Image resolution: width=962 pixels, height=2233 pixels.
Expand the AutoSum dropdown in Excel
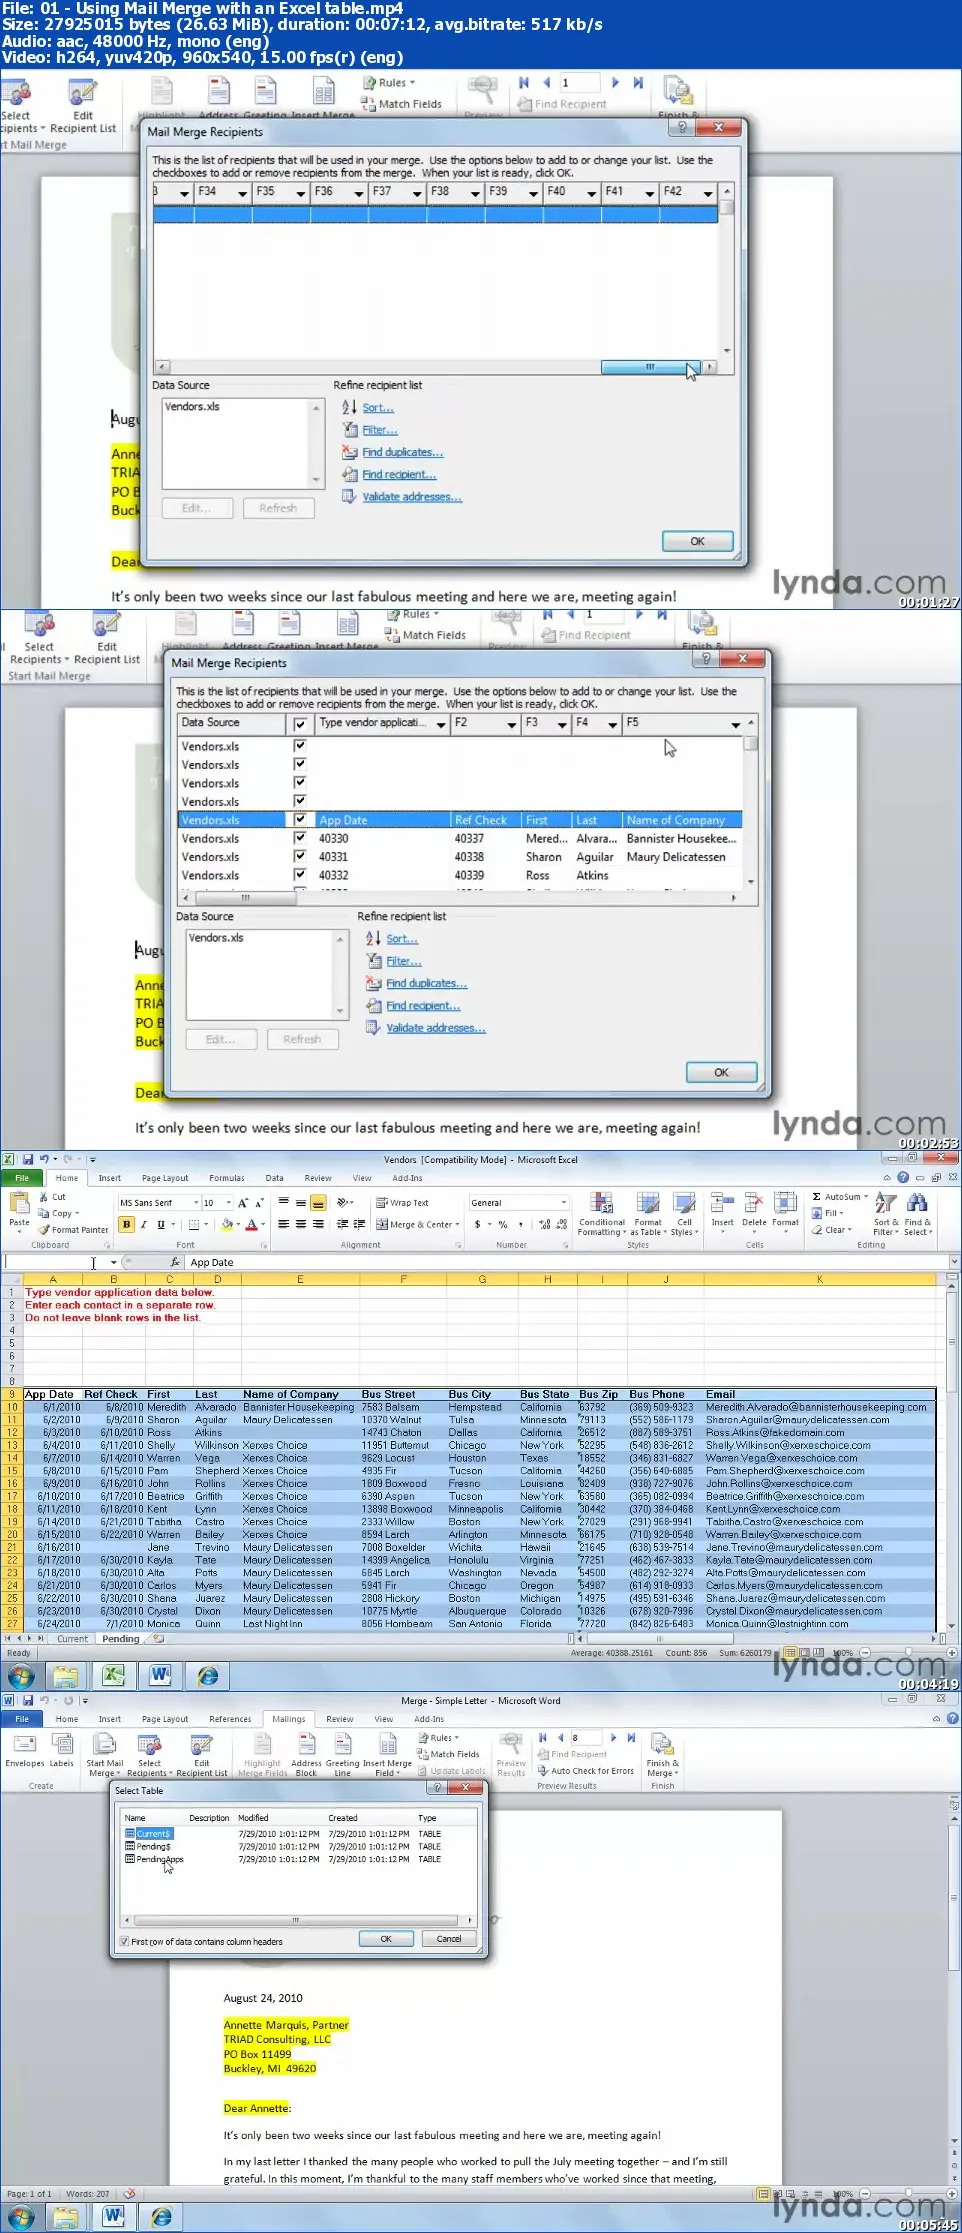(866, 1197)
